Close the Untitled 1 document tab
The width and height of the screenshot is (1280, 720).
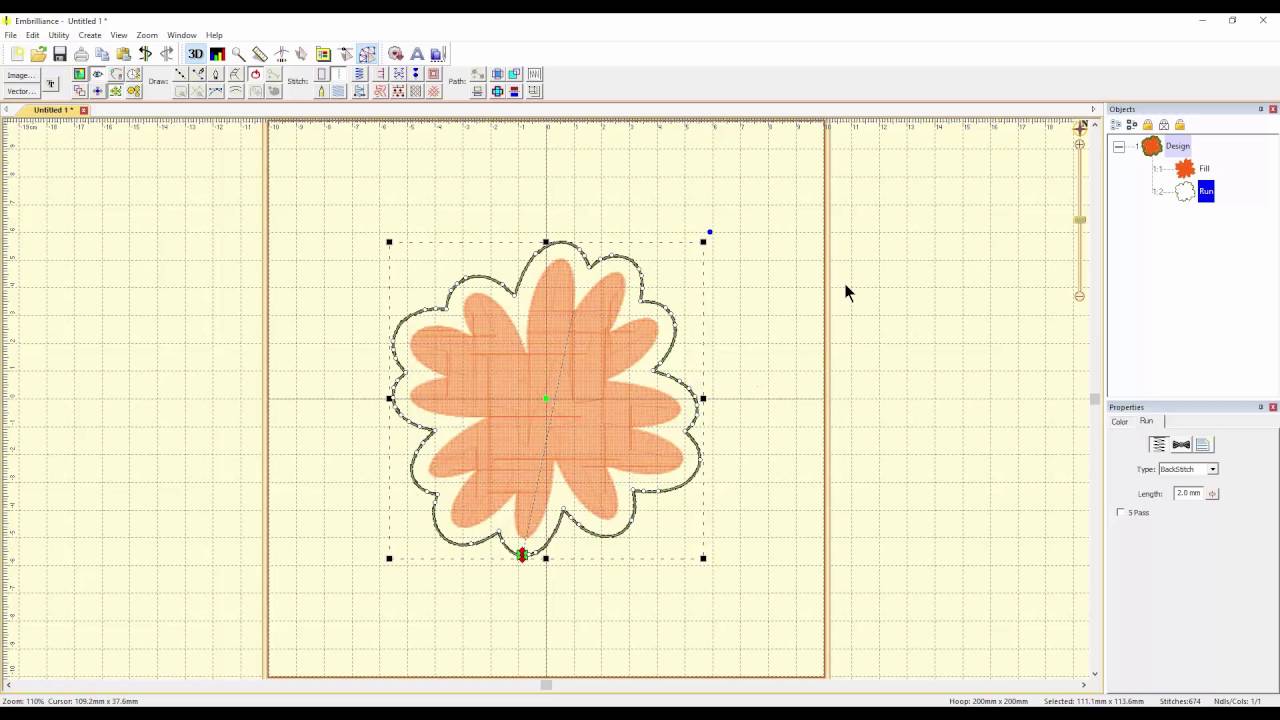pos(84,110)
